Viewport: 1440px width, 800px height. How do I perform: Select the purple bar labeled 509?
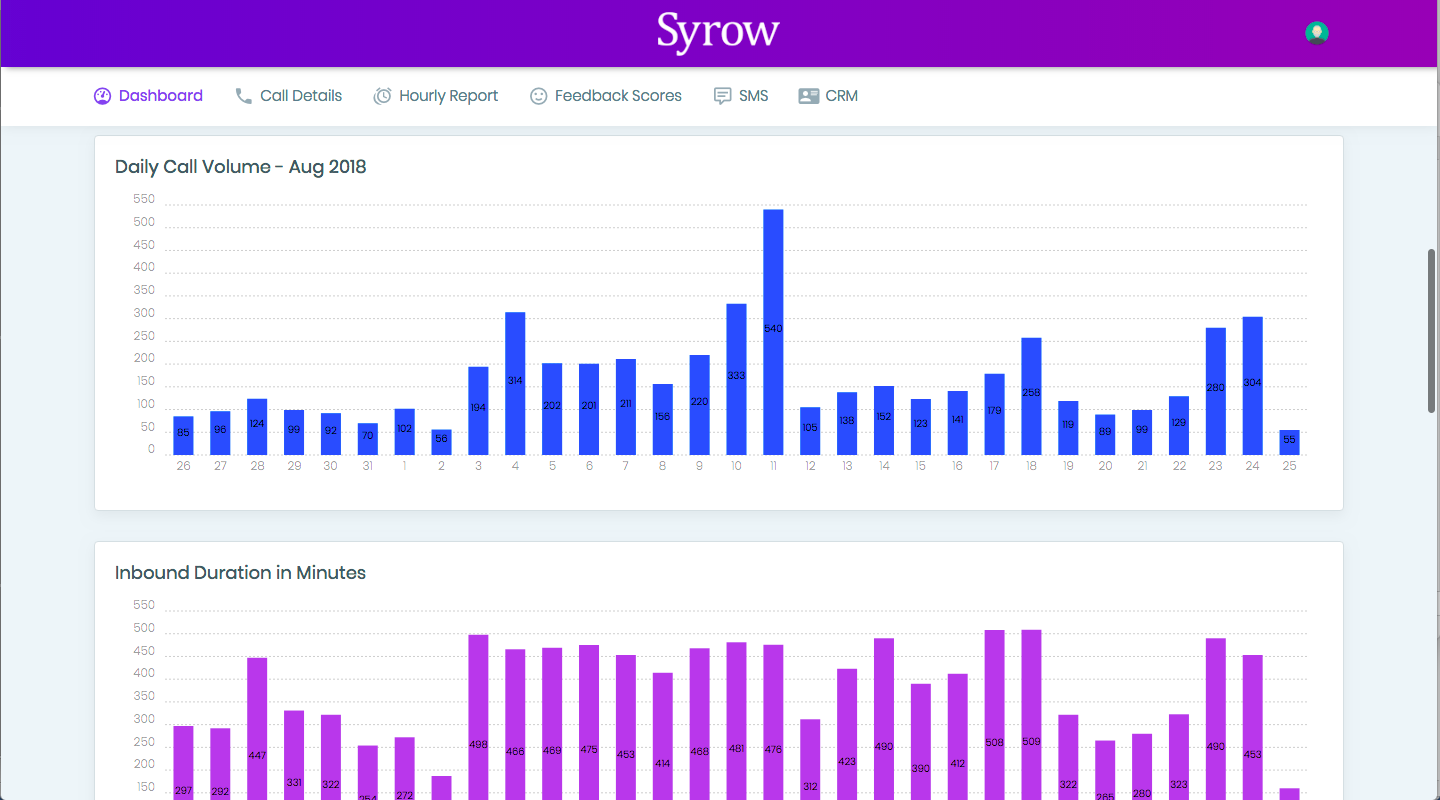pyautogui.click(x=1031, y=714)
